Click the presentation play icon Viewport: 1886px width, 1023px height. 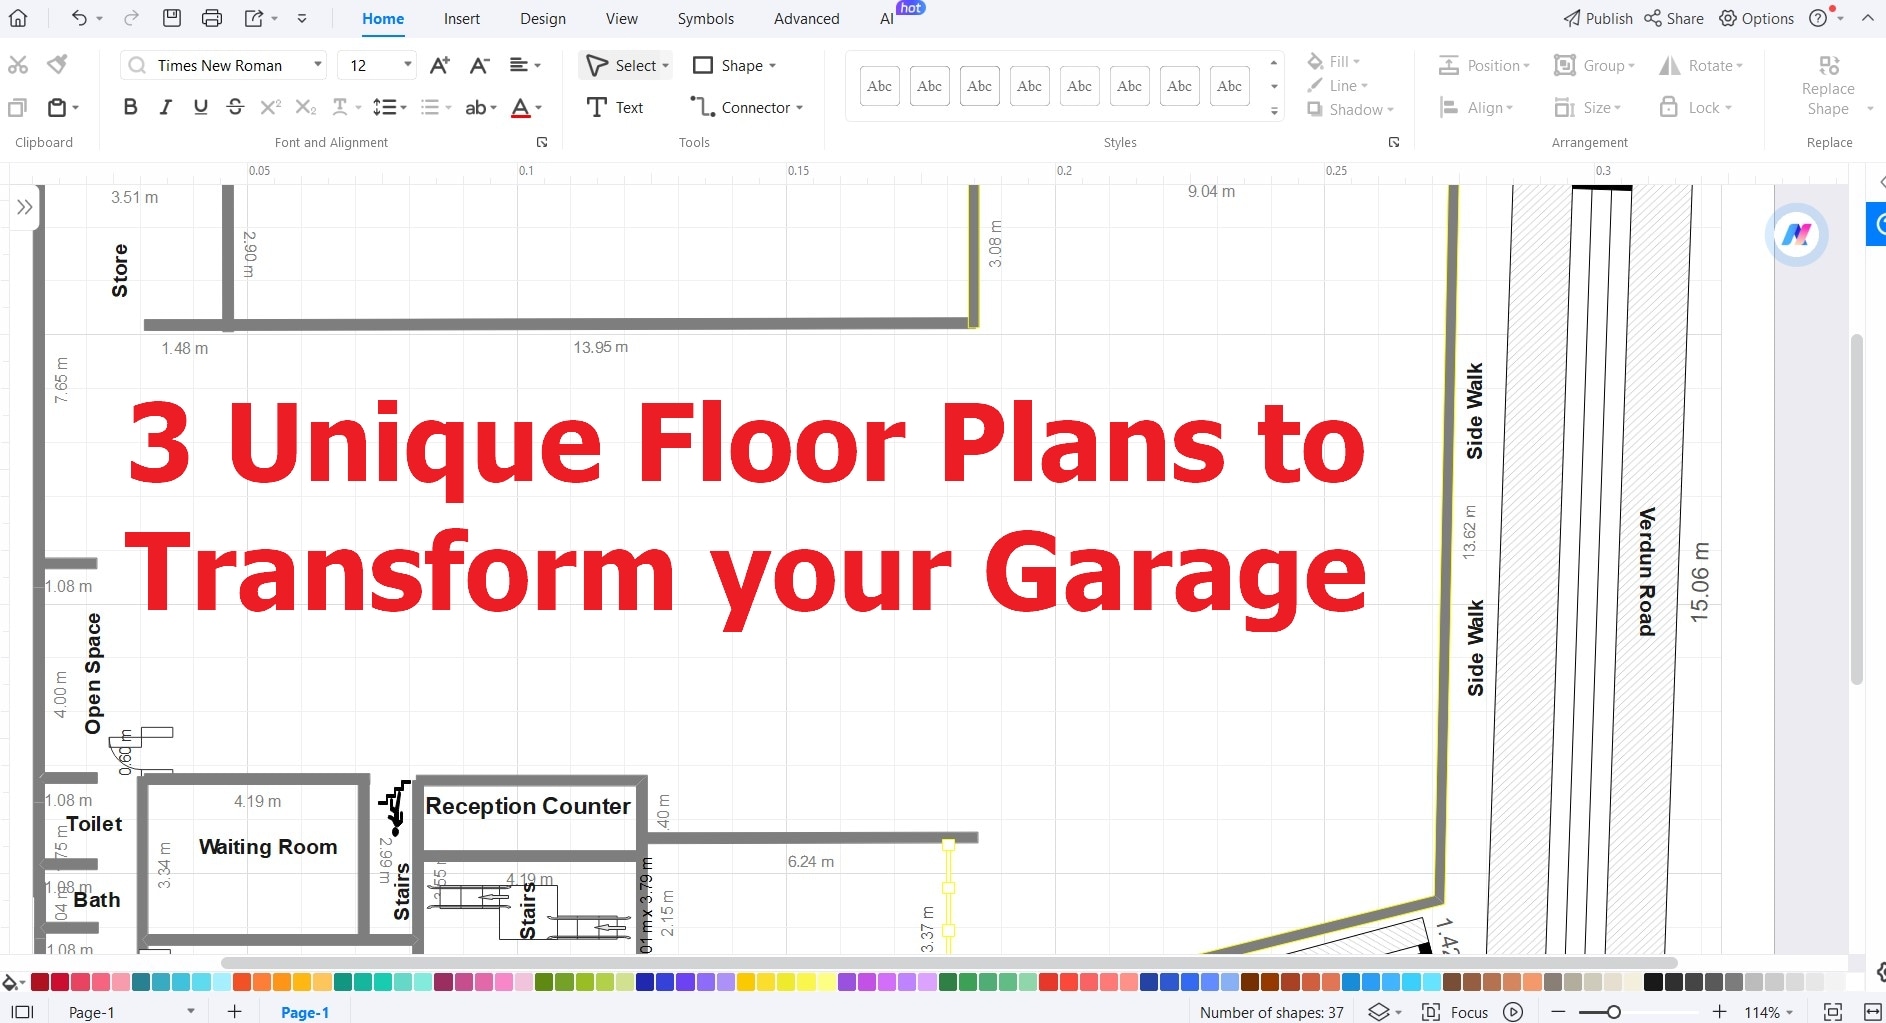(1513, 1012)
